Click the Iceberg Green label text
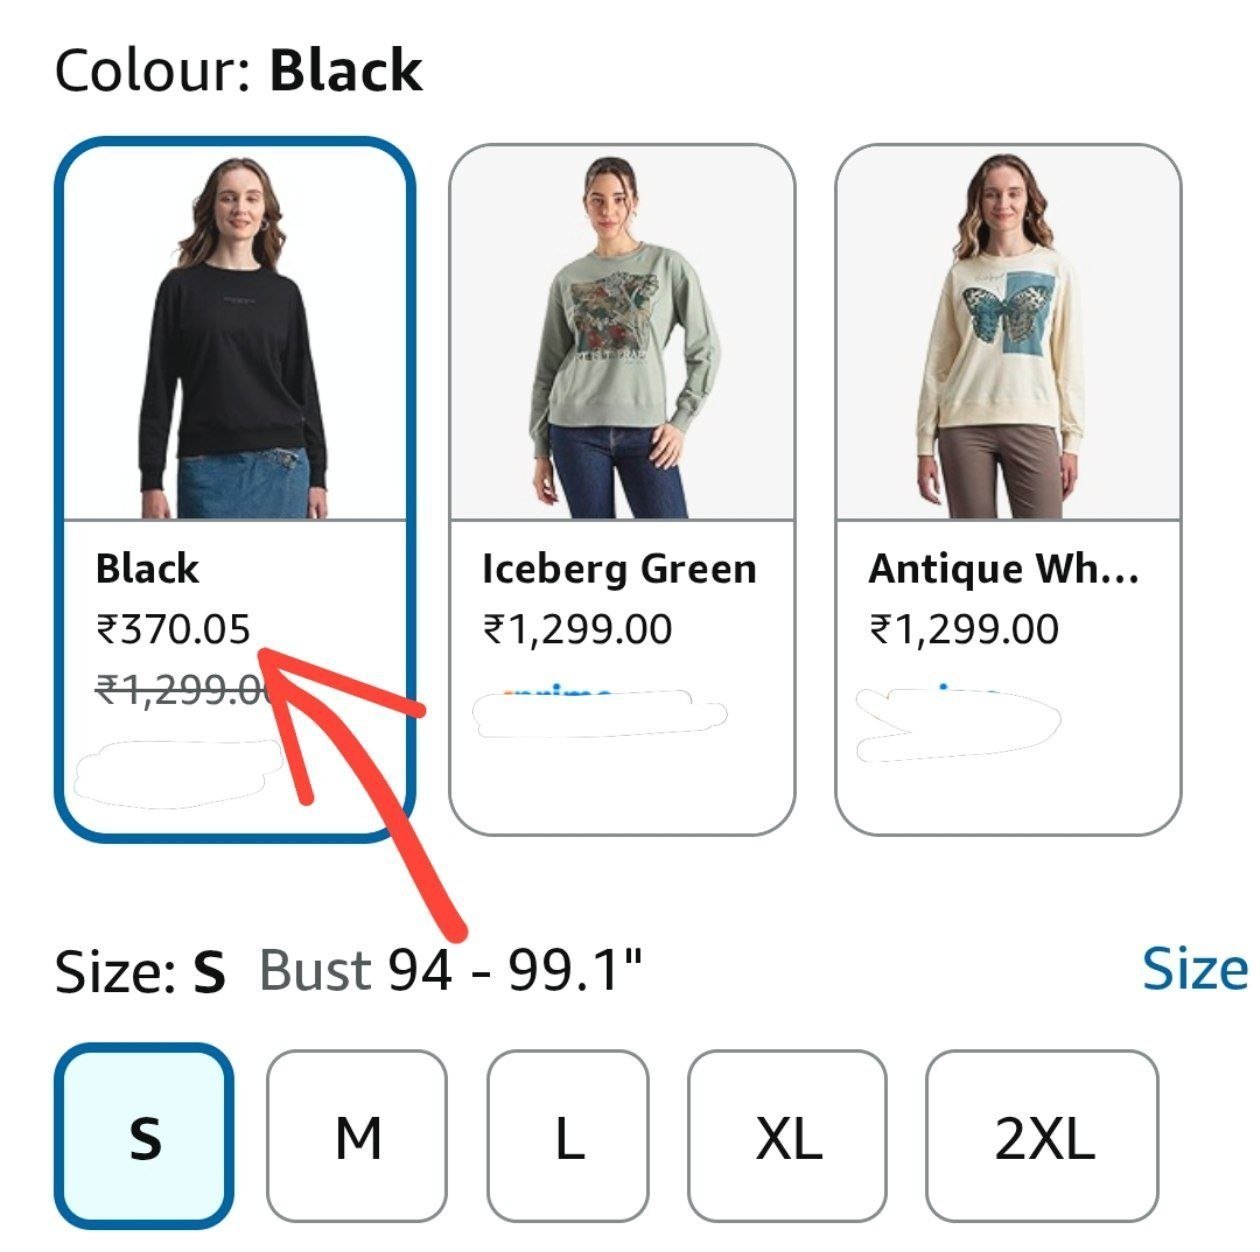1260x1252 pixels. point(619,569)
